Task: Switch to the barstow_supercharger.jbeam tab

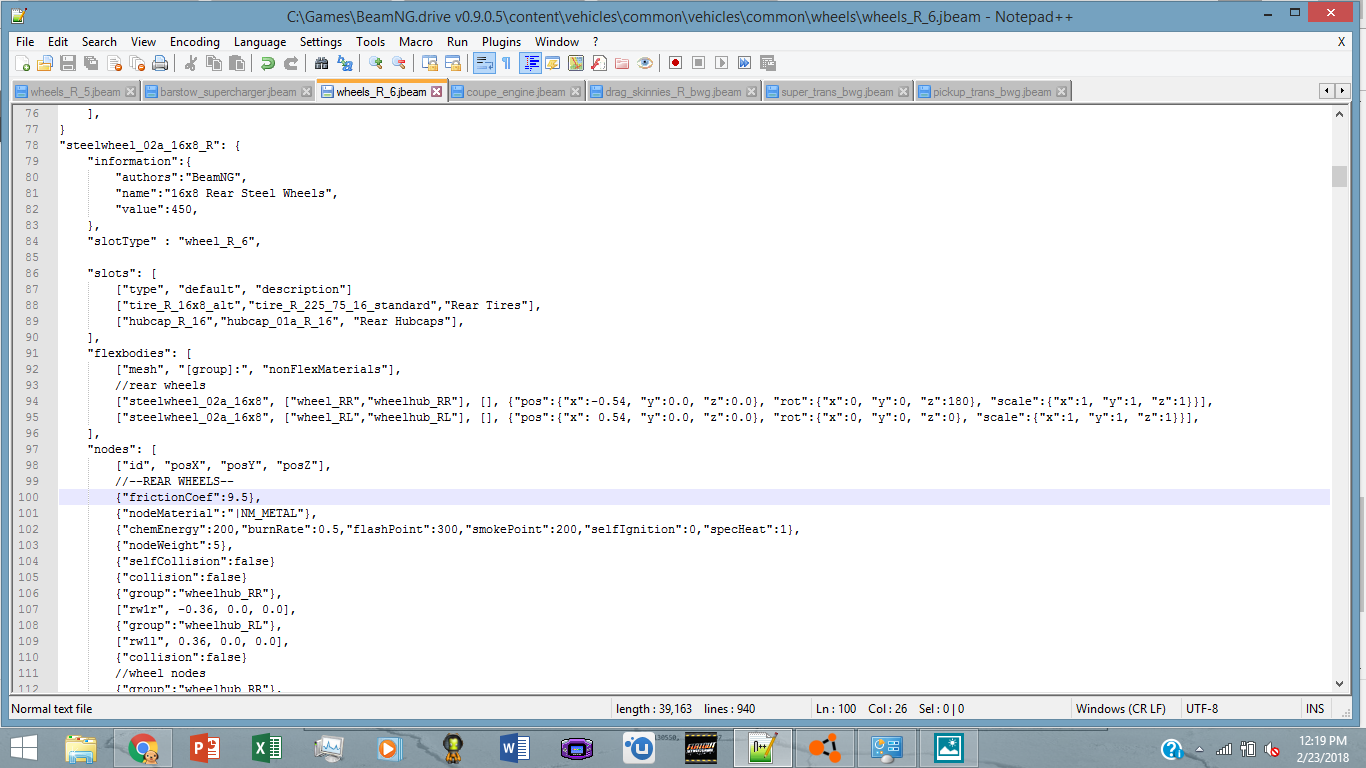Action: coord(229,92)
